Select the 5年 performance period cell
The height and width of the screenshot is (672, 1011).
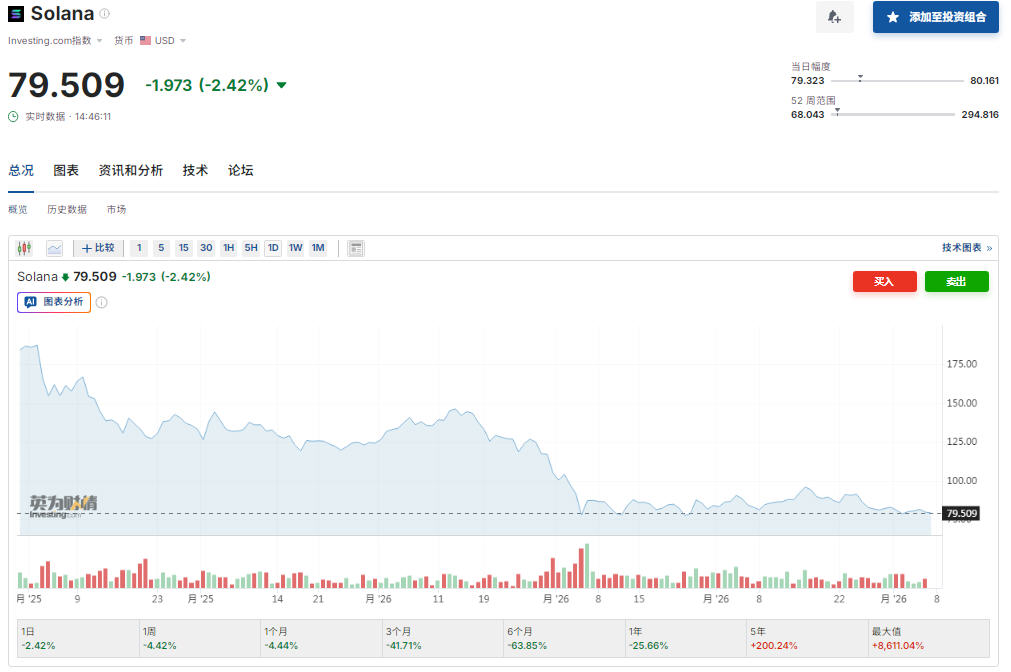(x=807, y=638)
